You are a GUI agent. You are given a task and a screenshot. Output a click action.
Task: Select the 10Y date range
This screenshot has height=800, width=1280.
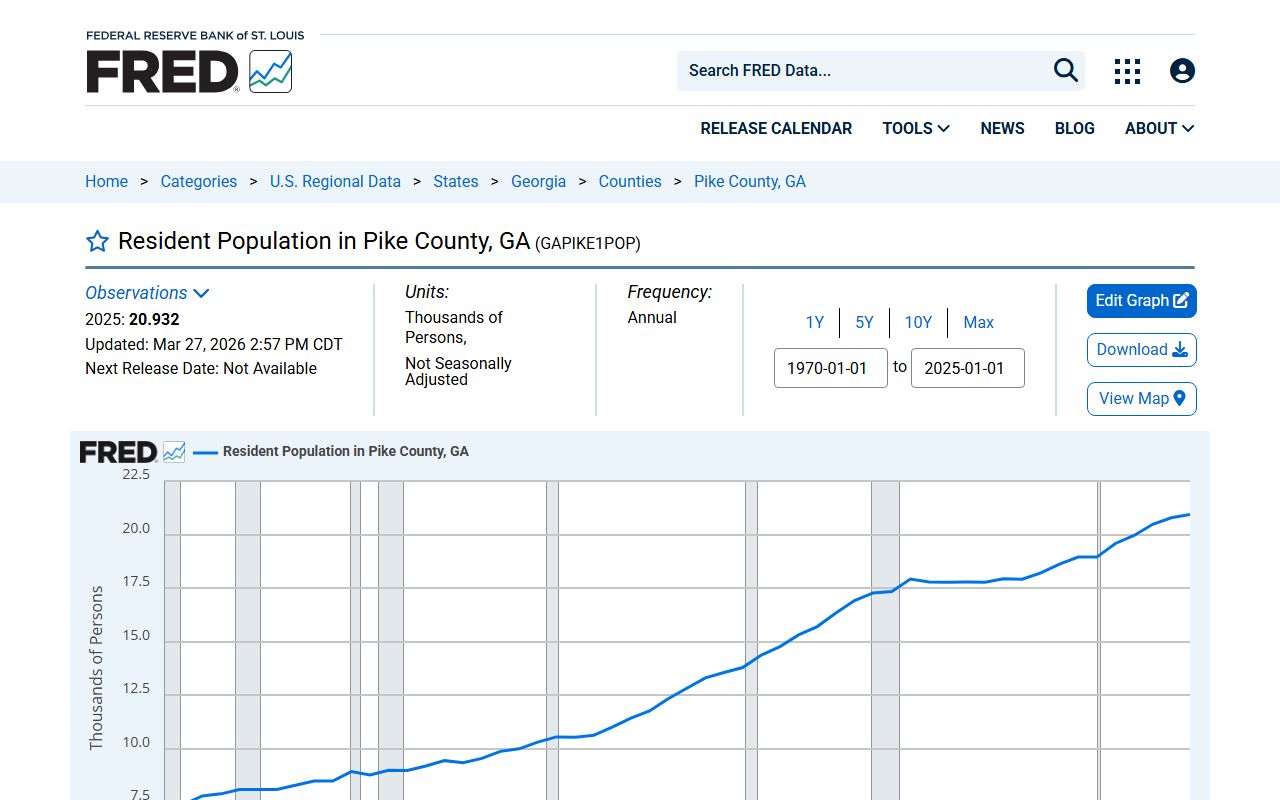[x=918, y=322]
